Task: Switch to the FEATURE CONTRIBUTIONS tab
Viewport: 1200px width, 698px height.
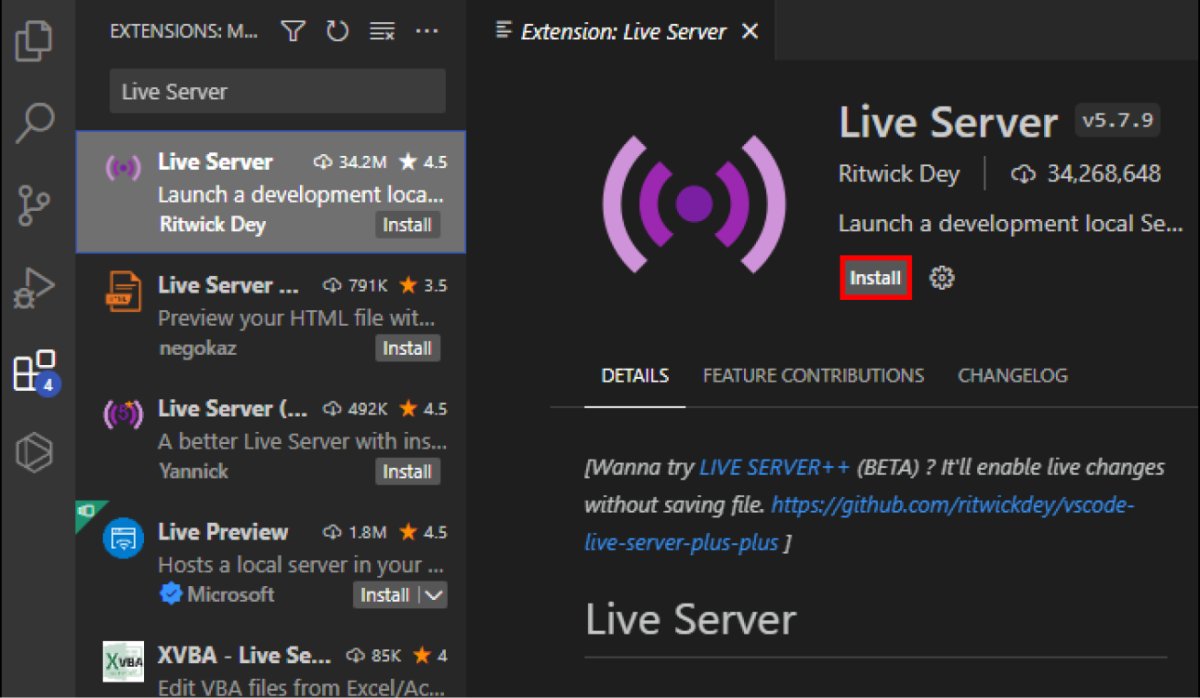Action: tap(812, 375)
